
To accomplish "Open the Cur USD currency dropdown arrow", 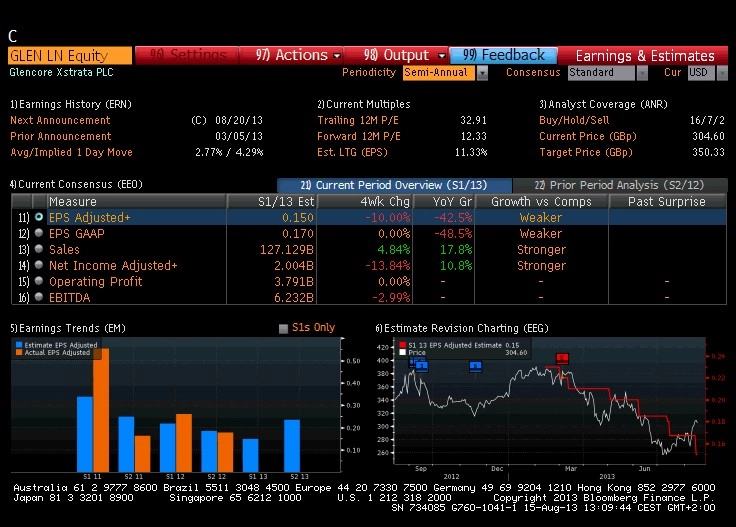I will (722, 73).
